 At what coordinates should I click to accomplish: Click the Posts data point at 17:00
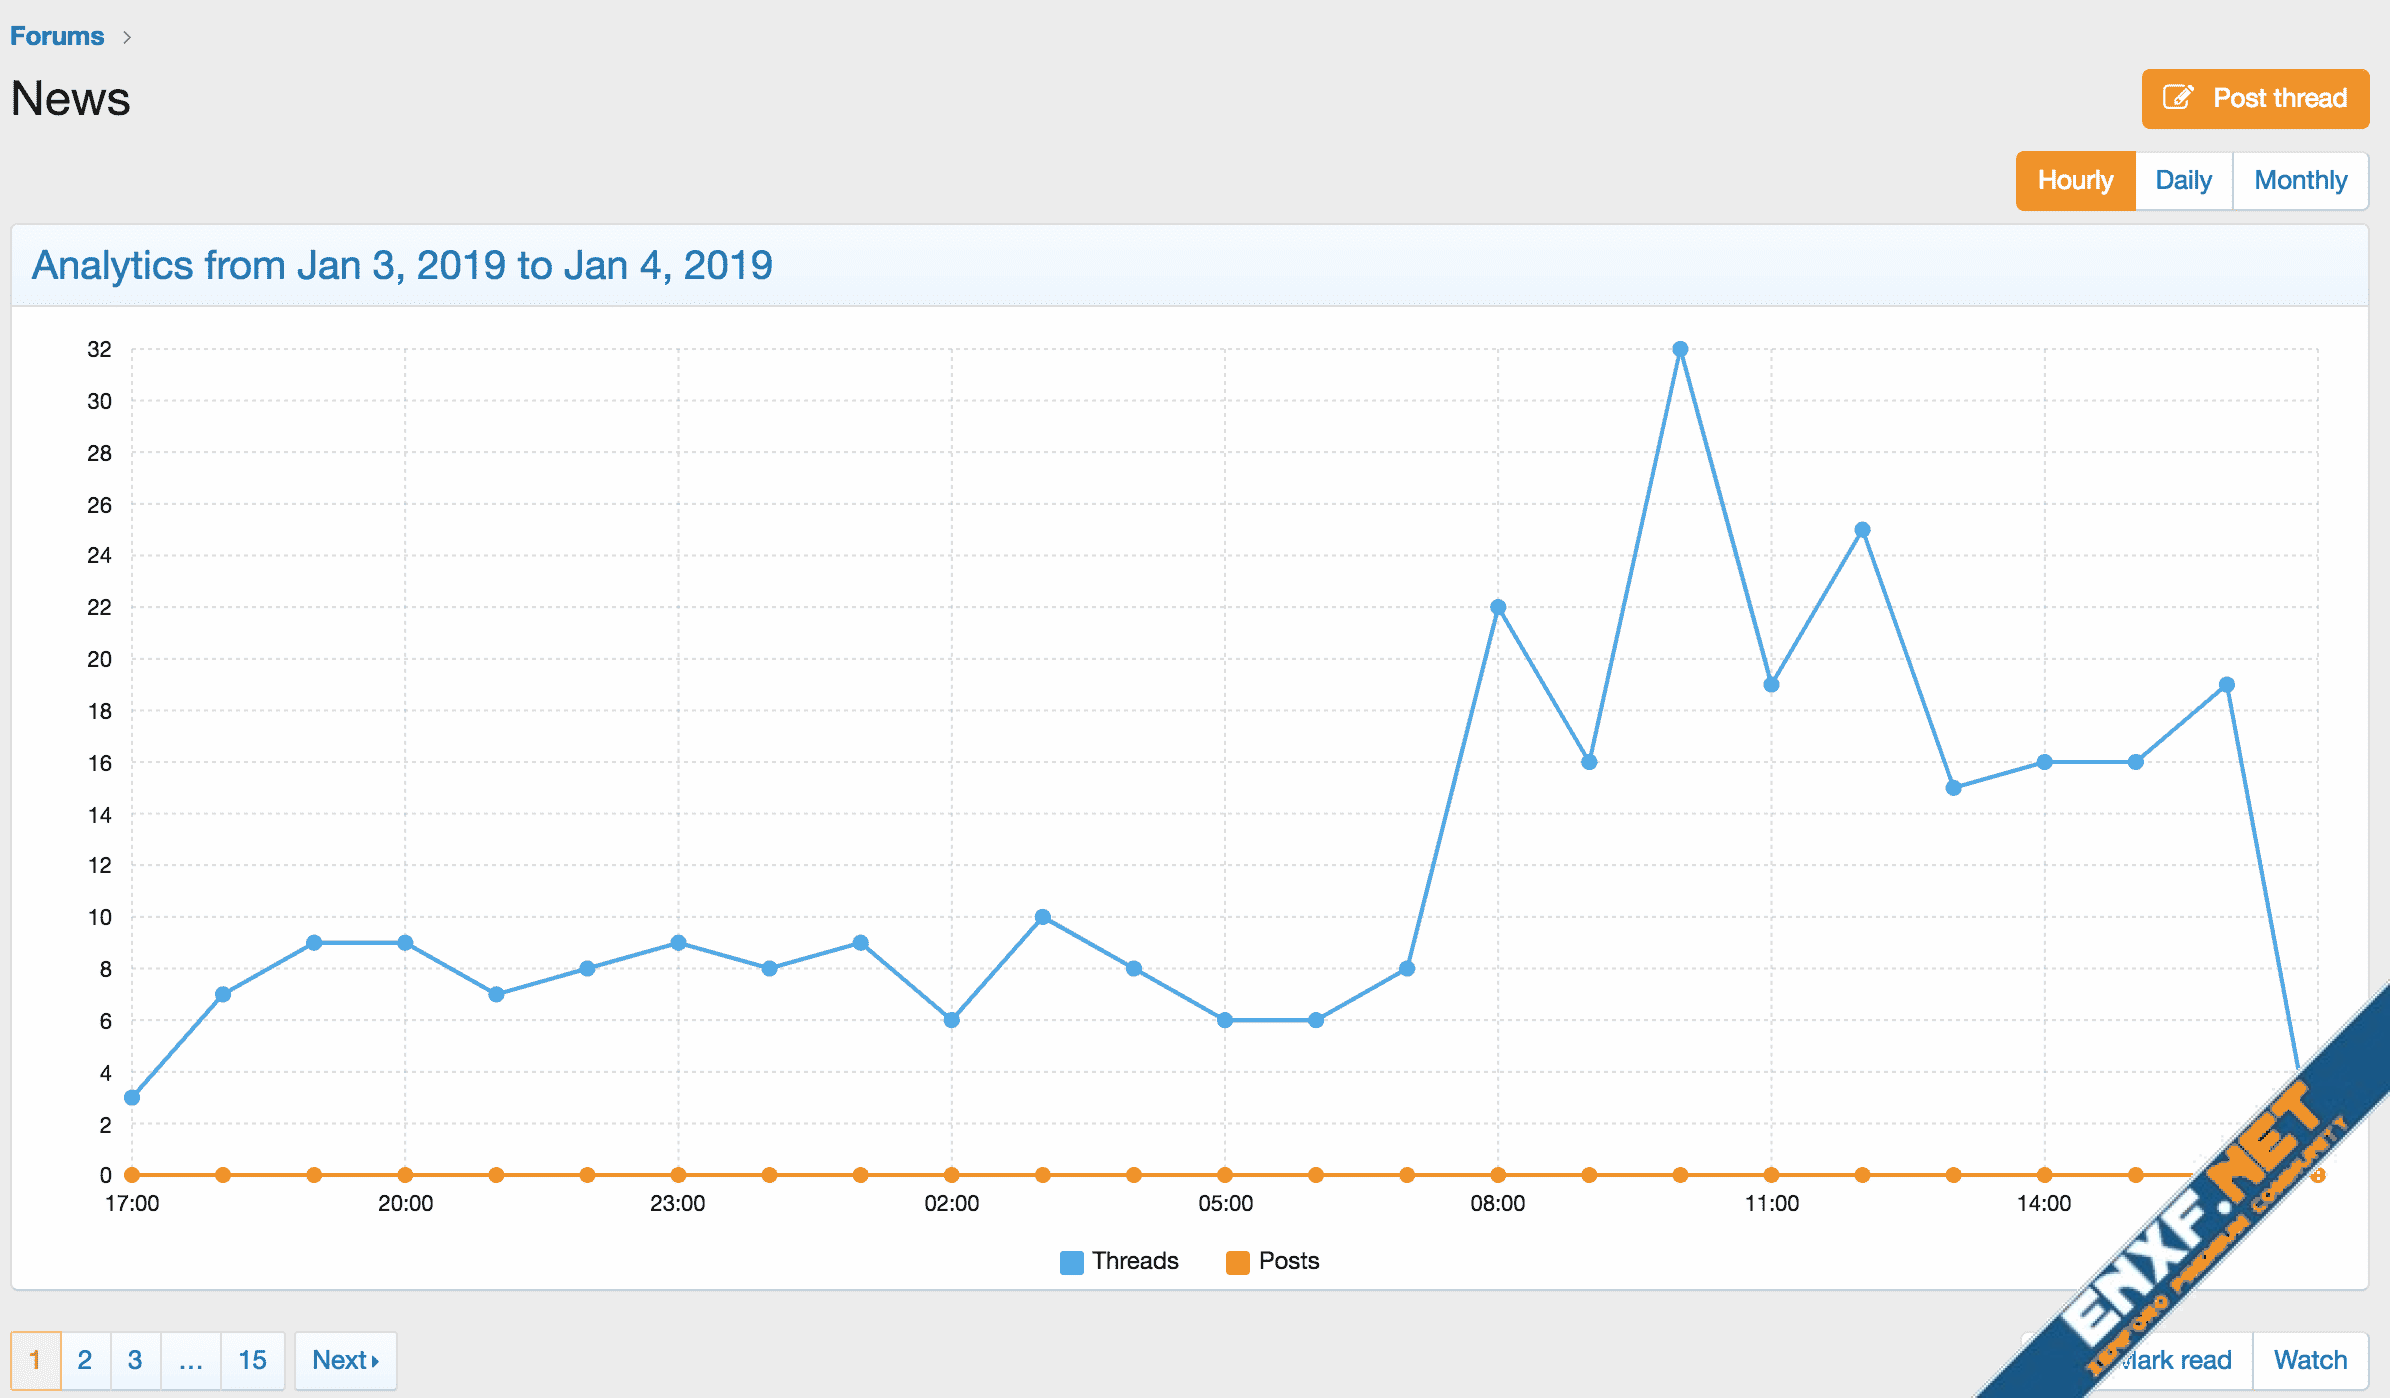[x=132, y=1175]
